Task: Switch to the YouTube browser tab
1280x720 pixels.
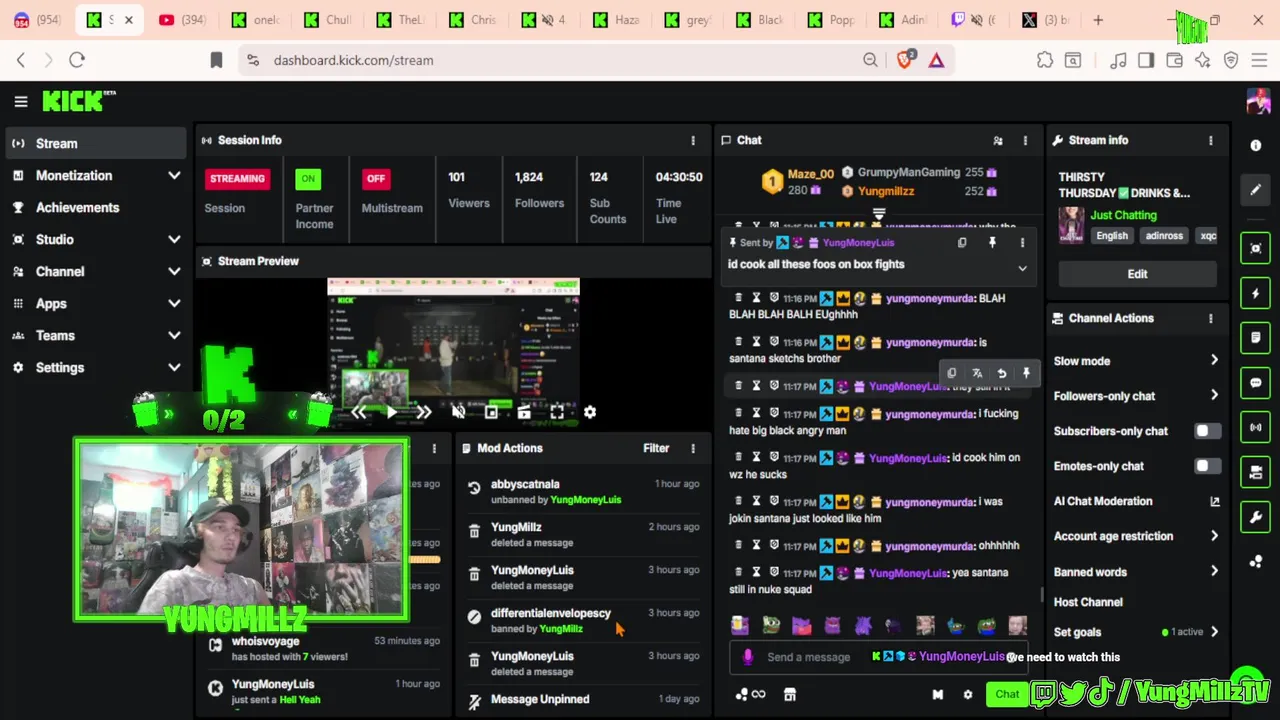Action: click(181, 20)
